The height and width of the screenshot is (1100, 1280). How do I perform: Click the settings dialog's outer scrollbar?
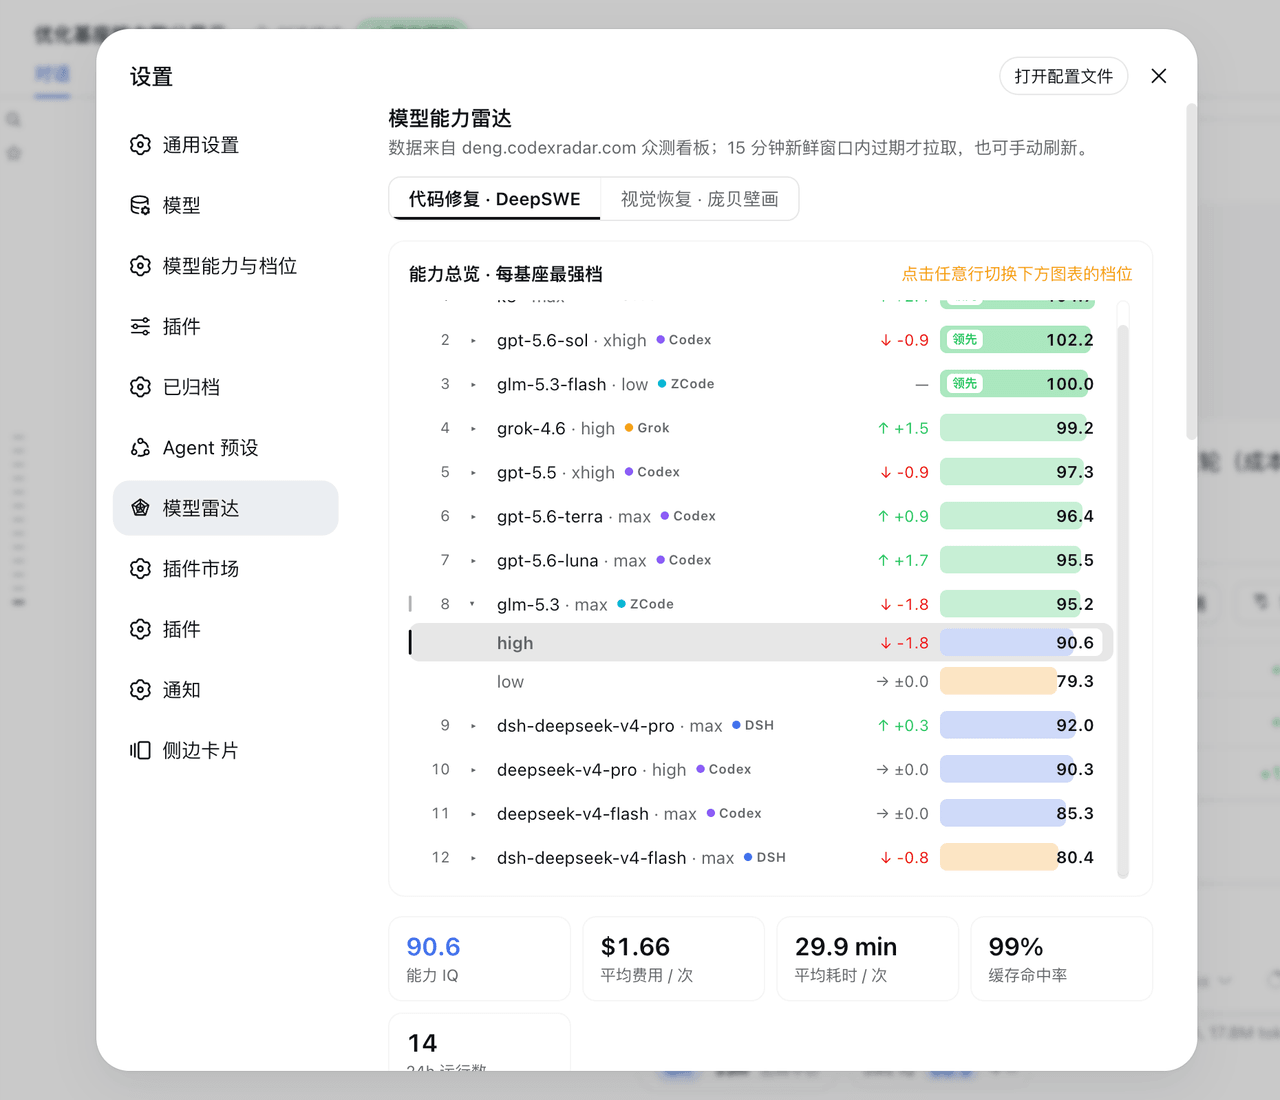click(x=1191, y=271)
